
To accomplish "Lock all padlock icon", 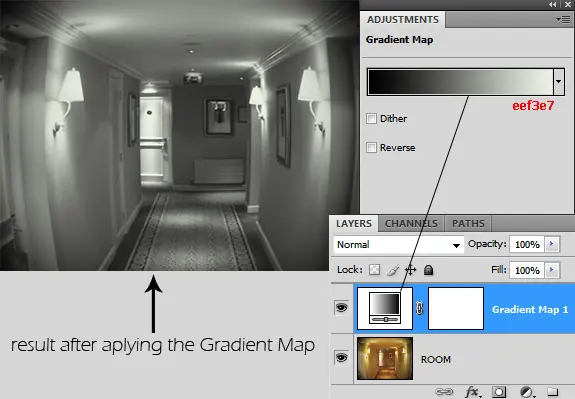I will coord(428,270).
